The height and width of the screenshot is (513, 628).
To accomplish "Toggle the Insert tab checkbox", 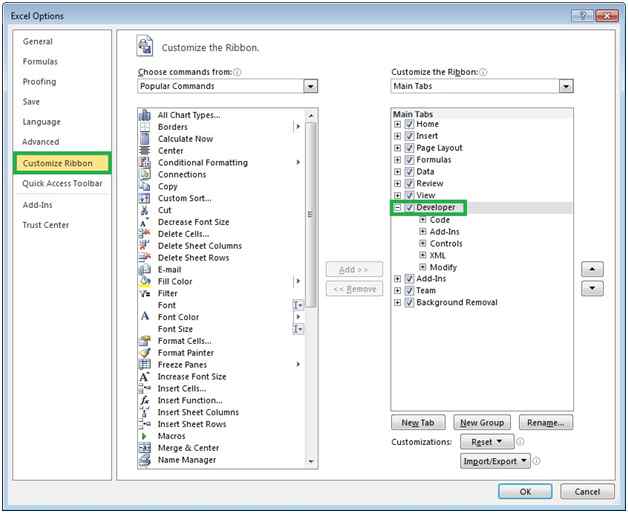I will (409, 136).
